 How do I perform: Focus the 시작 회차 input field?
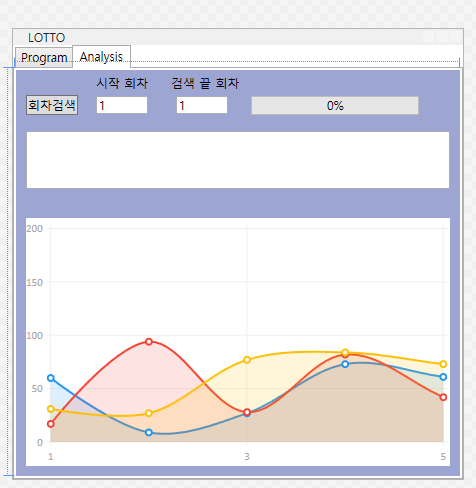[x=122, y=105]
